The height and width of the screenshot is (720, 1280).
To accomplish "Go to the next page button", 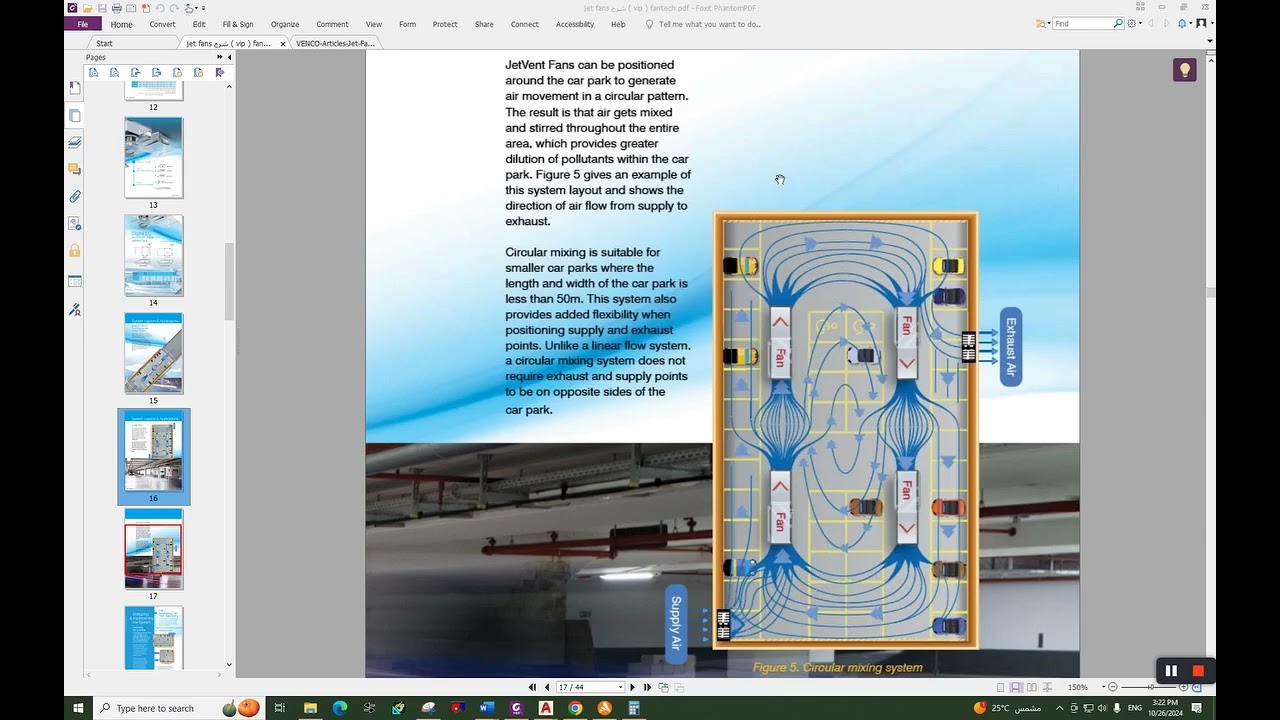I will [632, 687].
